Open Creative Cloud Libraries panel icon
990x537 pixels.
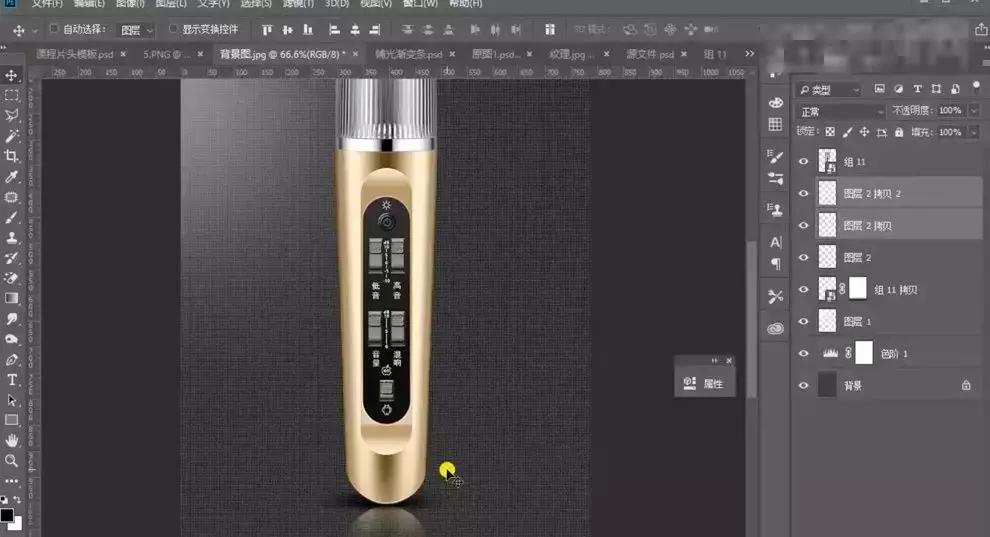coord(775,328)
